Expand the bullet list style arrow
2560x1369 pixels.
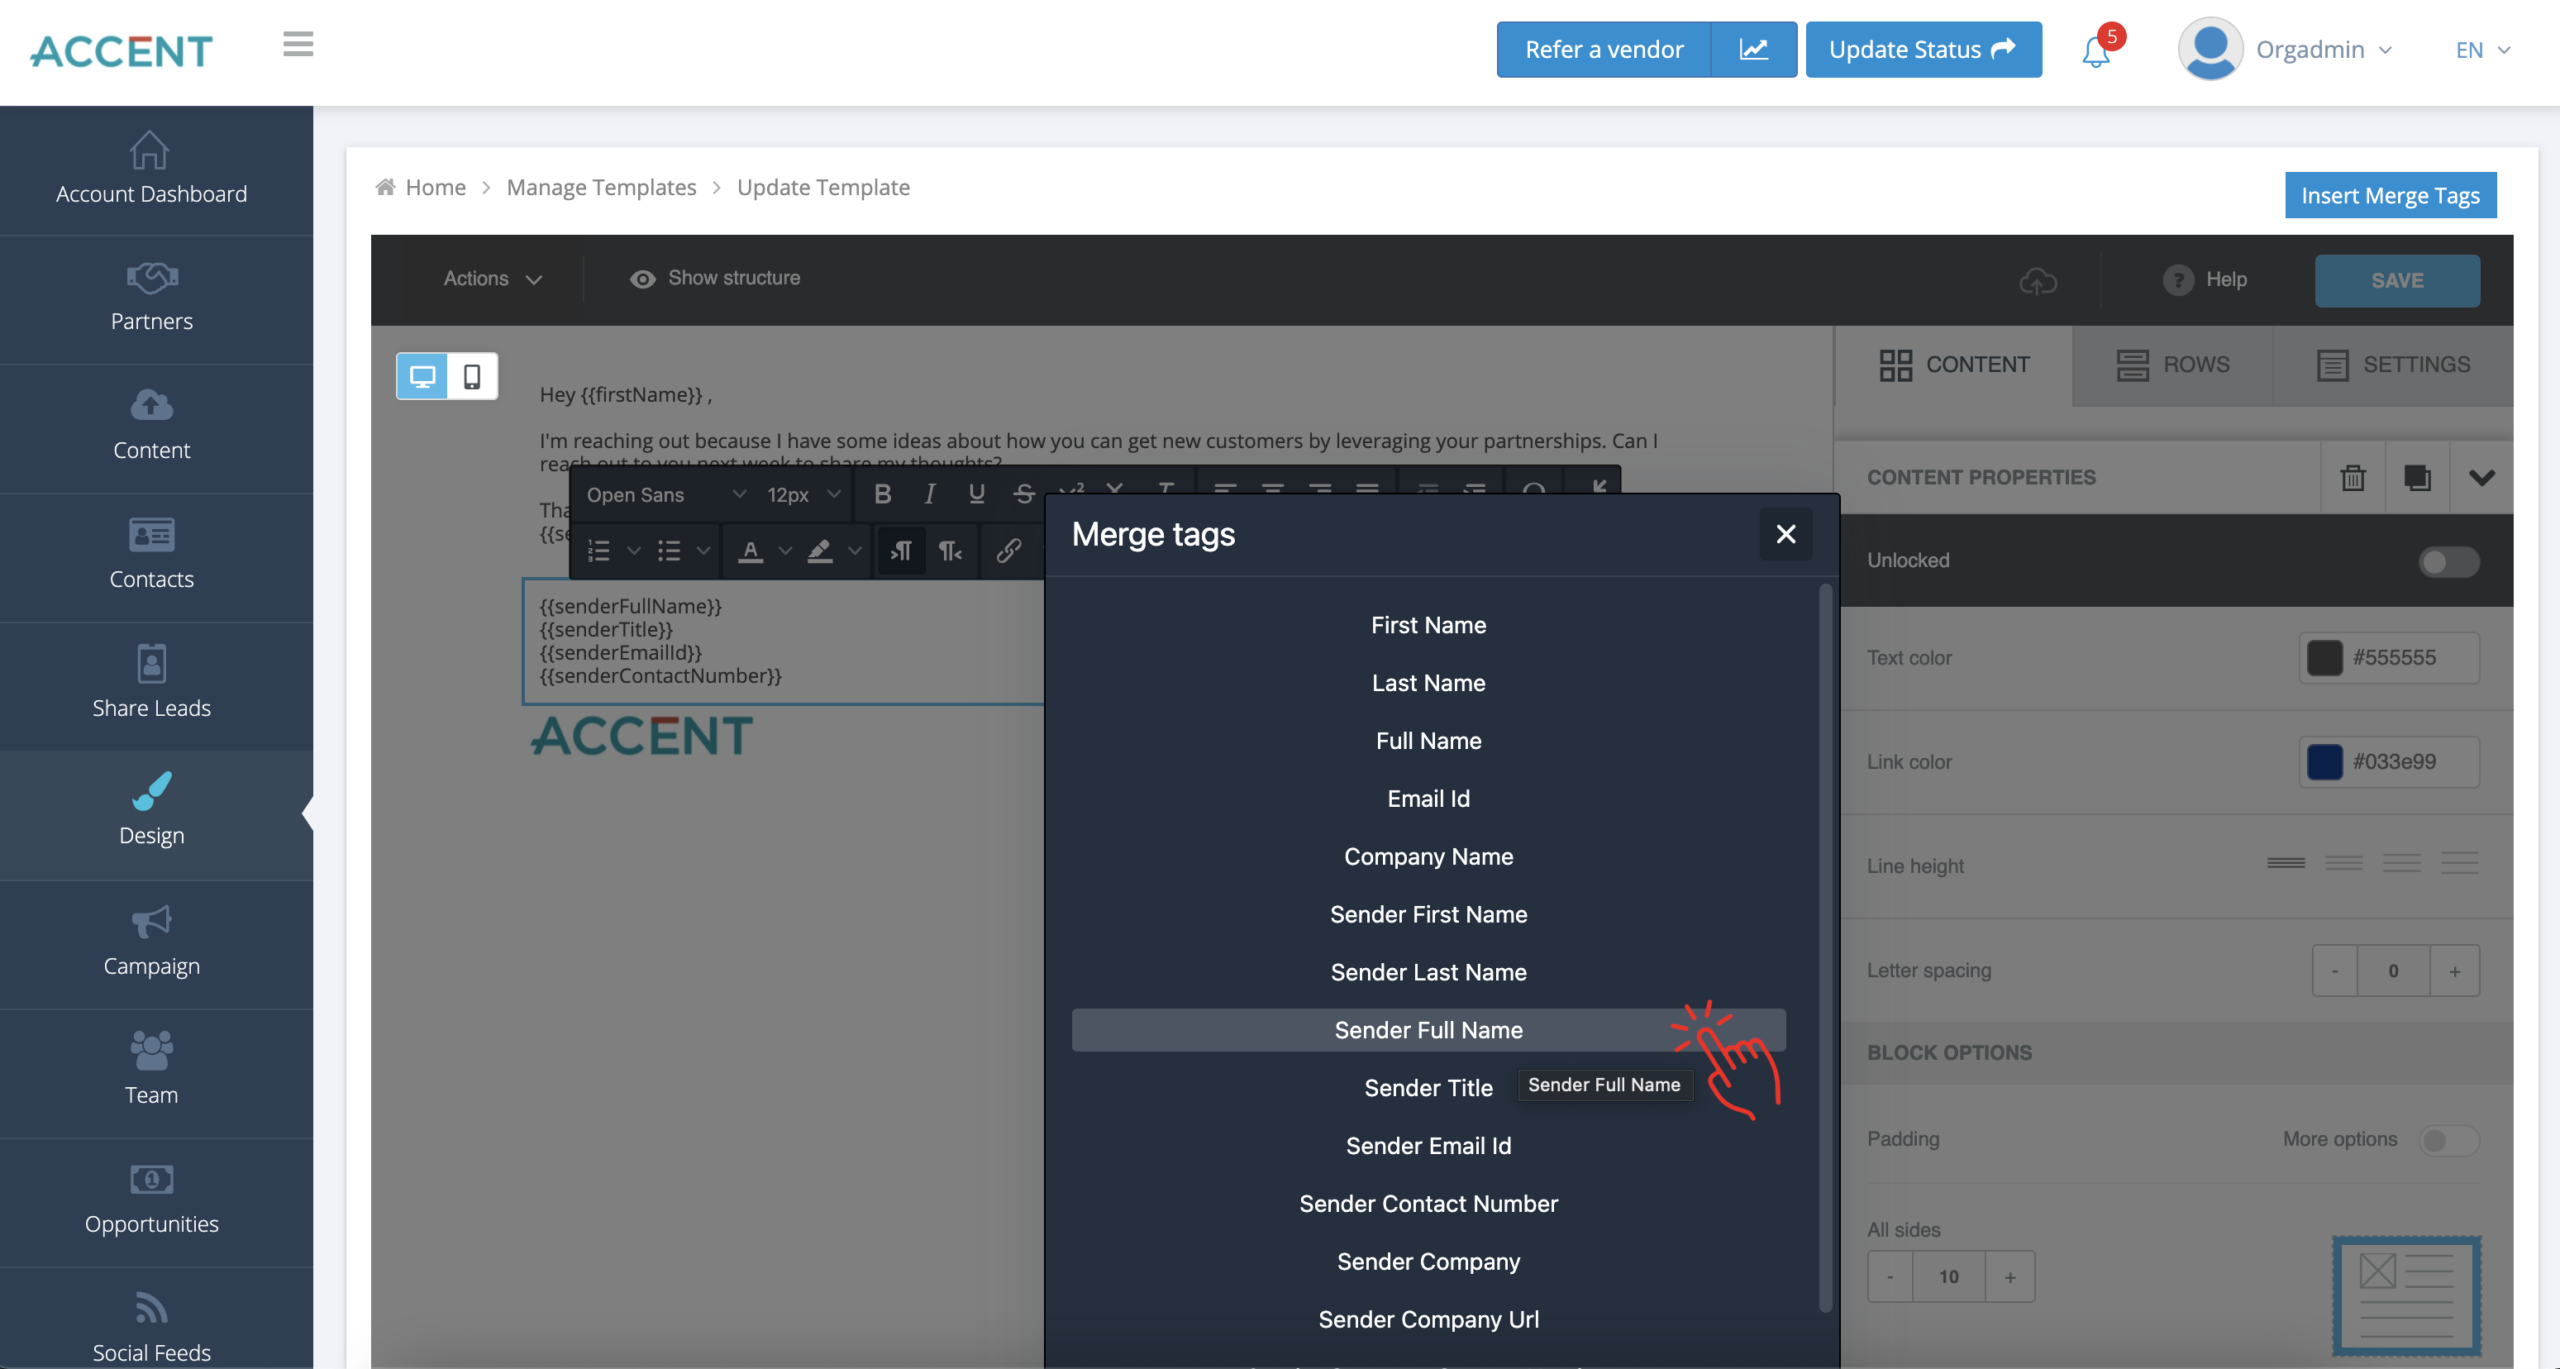(703, 551)
